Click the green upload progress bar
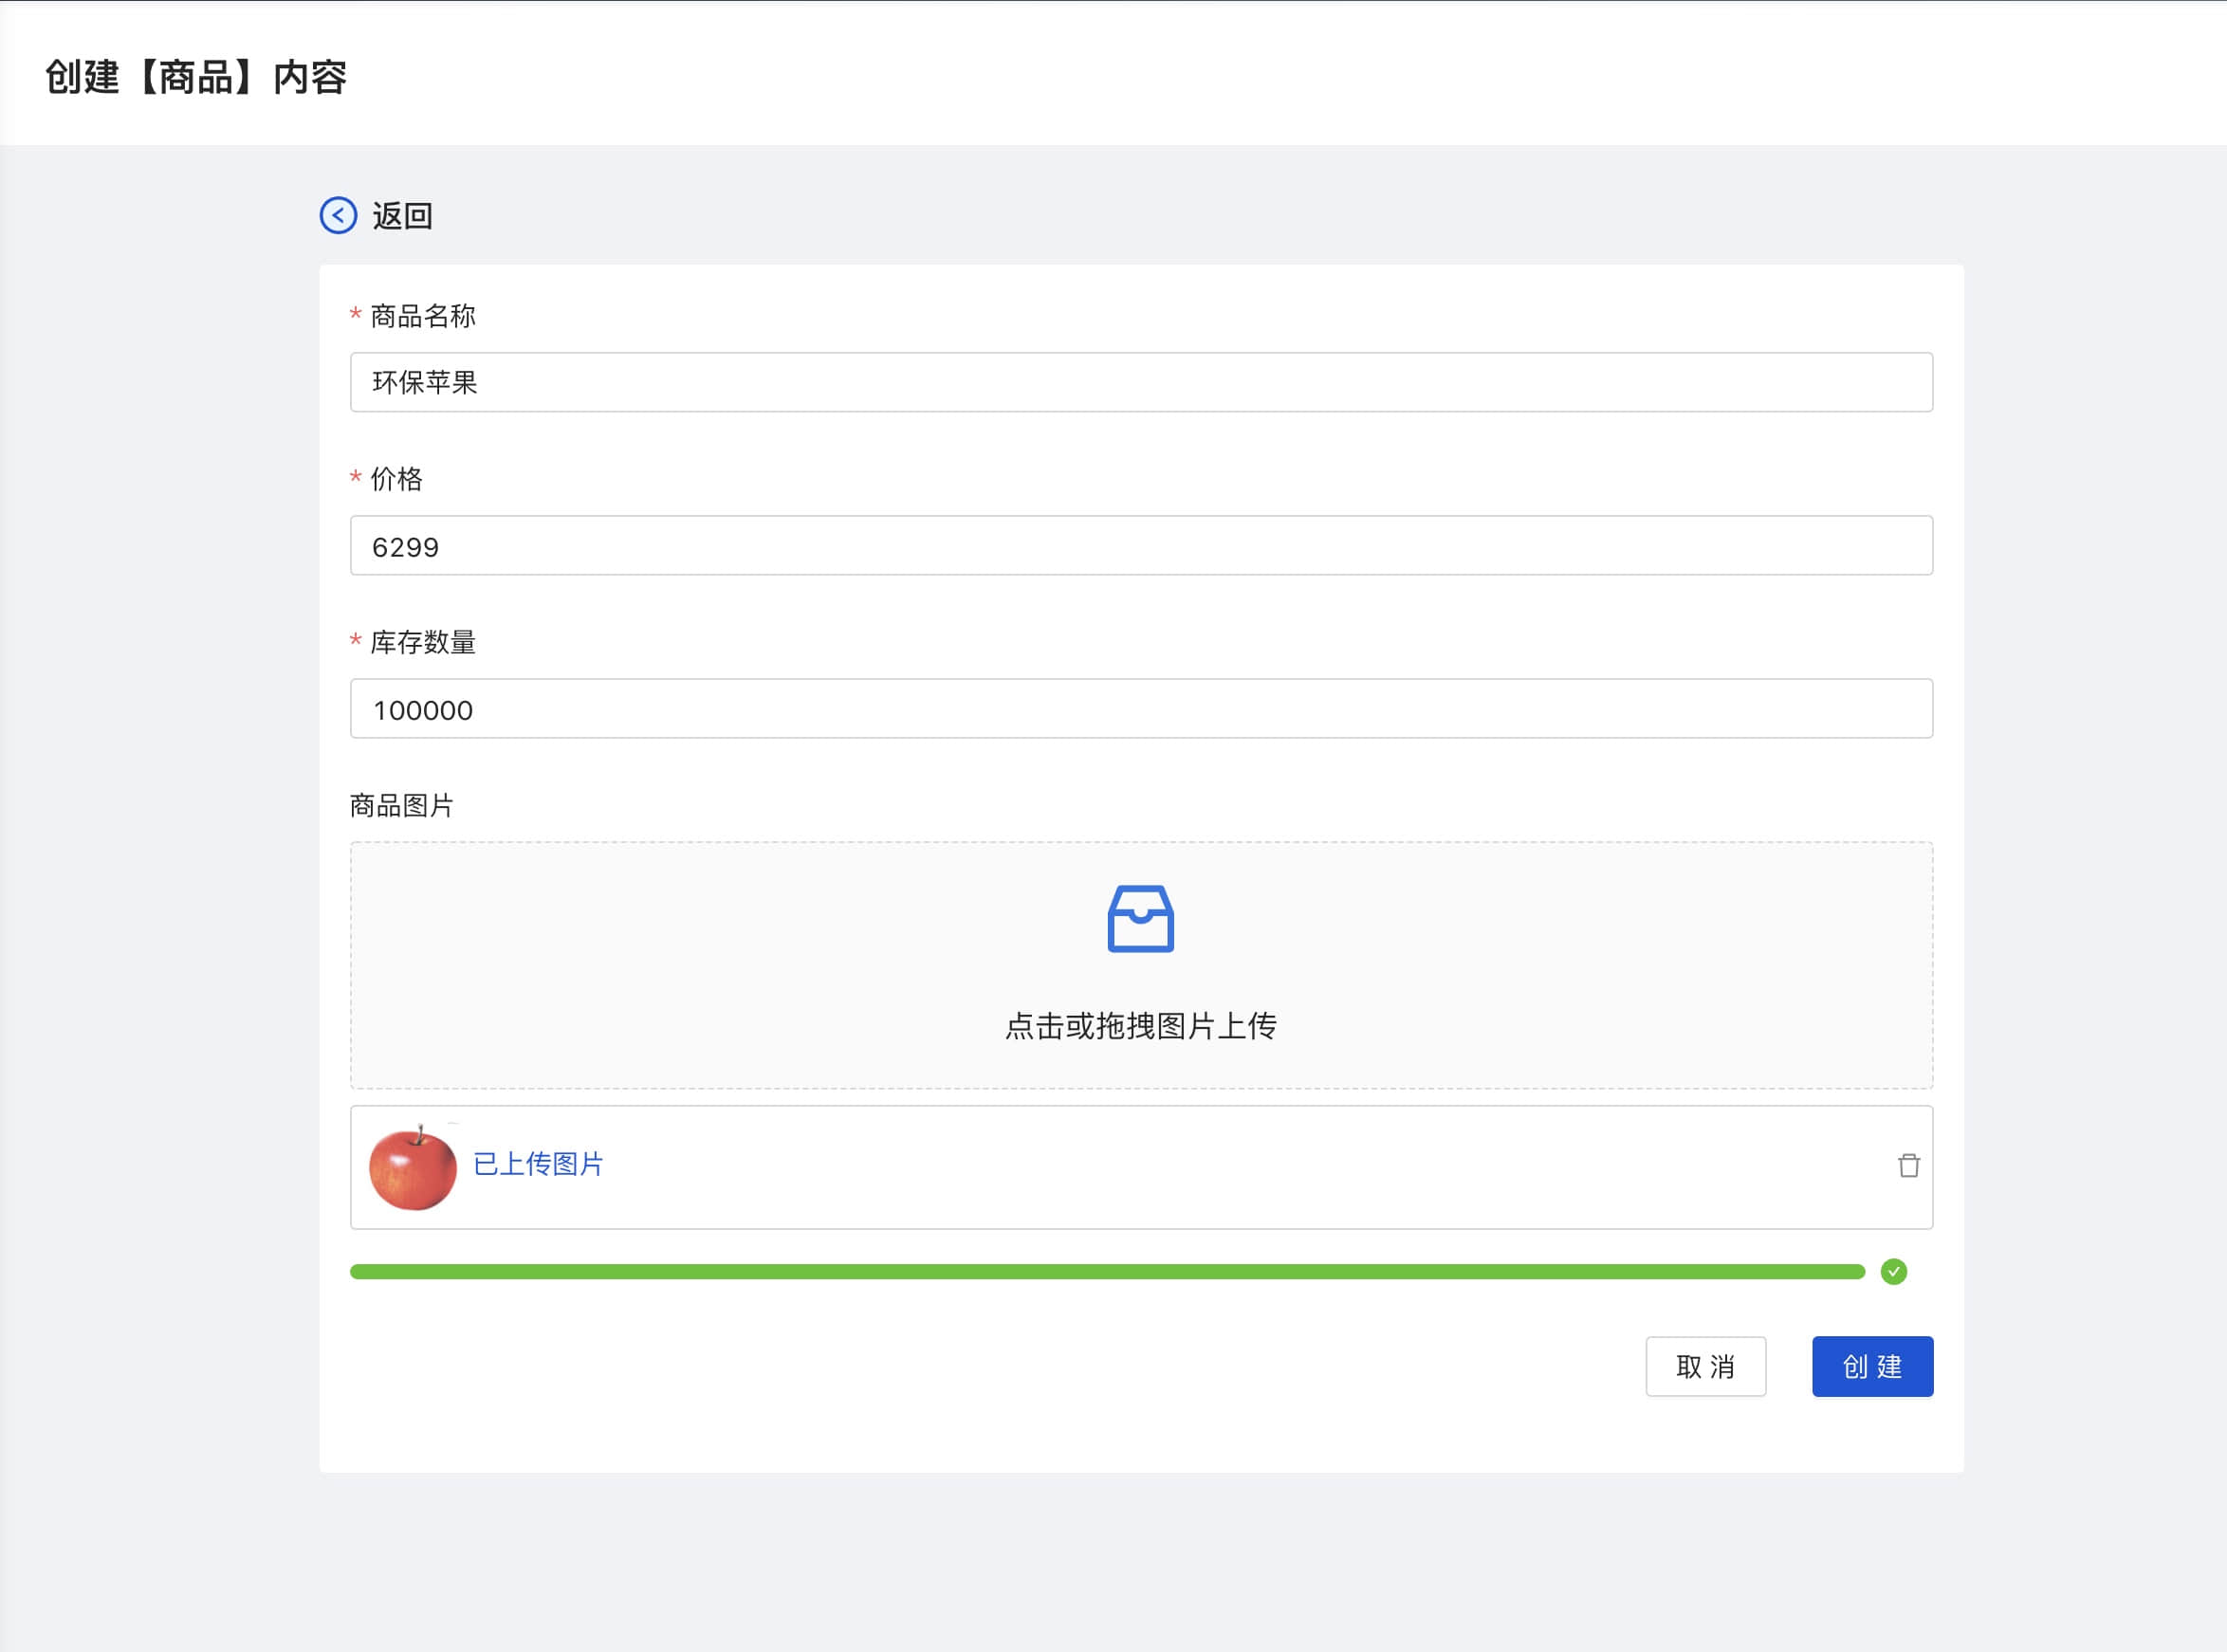Screen dimensions: 2227x1652 tap(1106, 1272)
